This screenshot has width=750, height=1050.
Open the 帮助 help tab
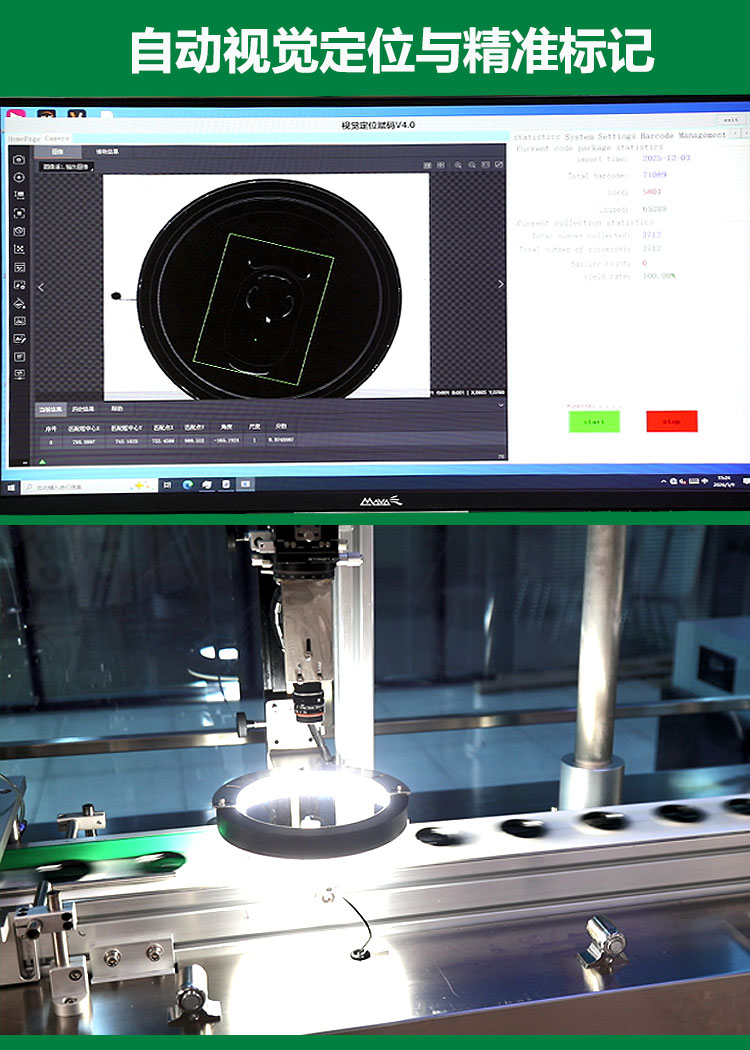tap(117, 408)
